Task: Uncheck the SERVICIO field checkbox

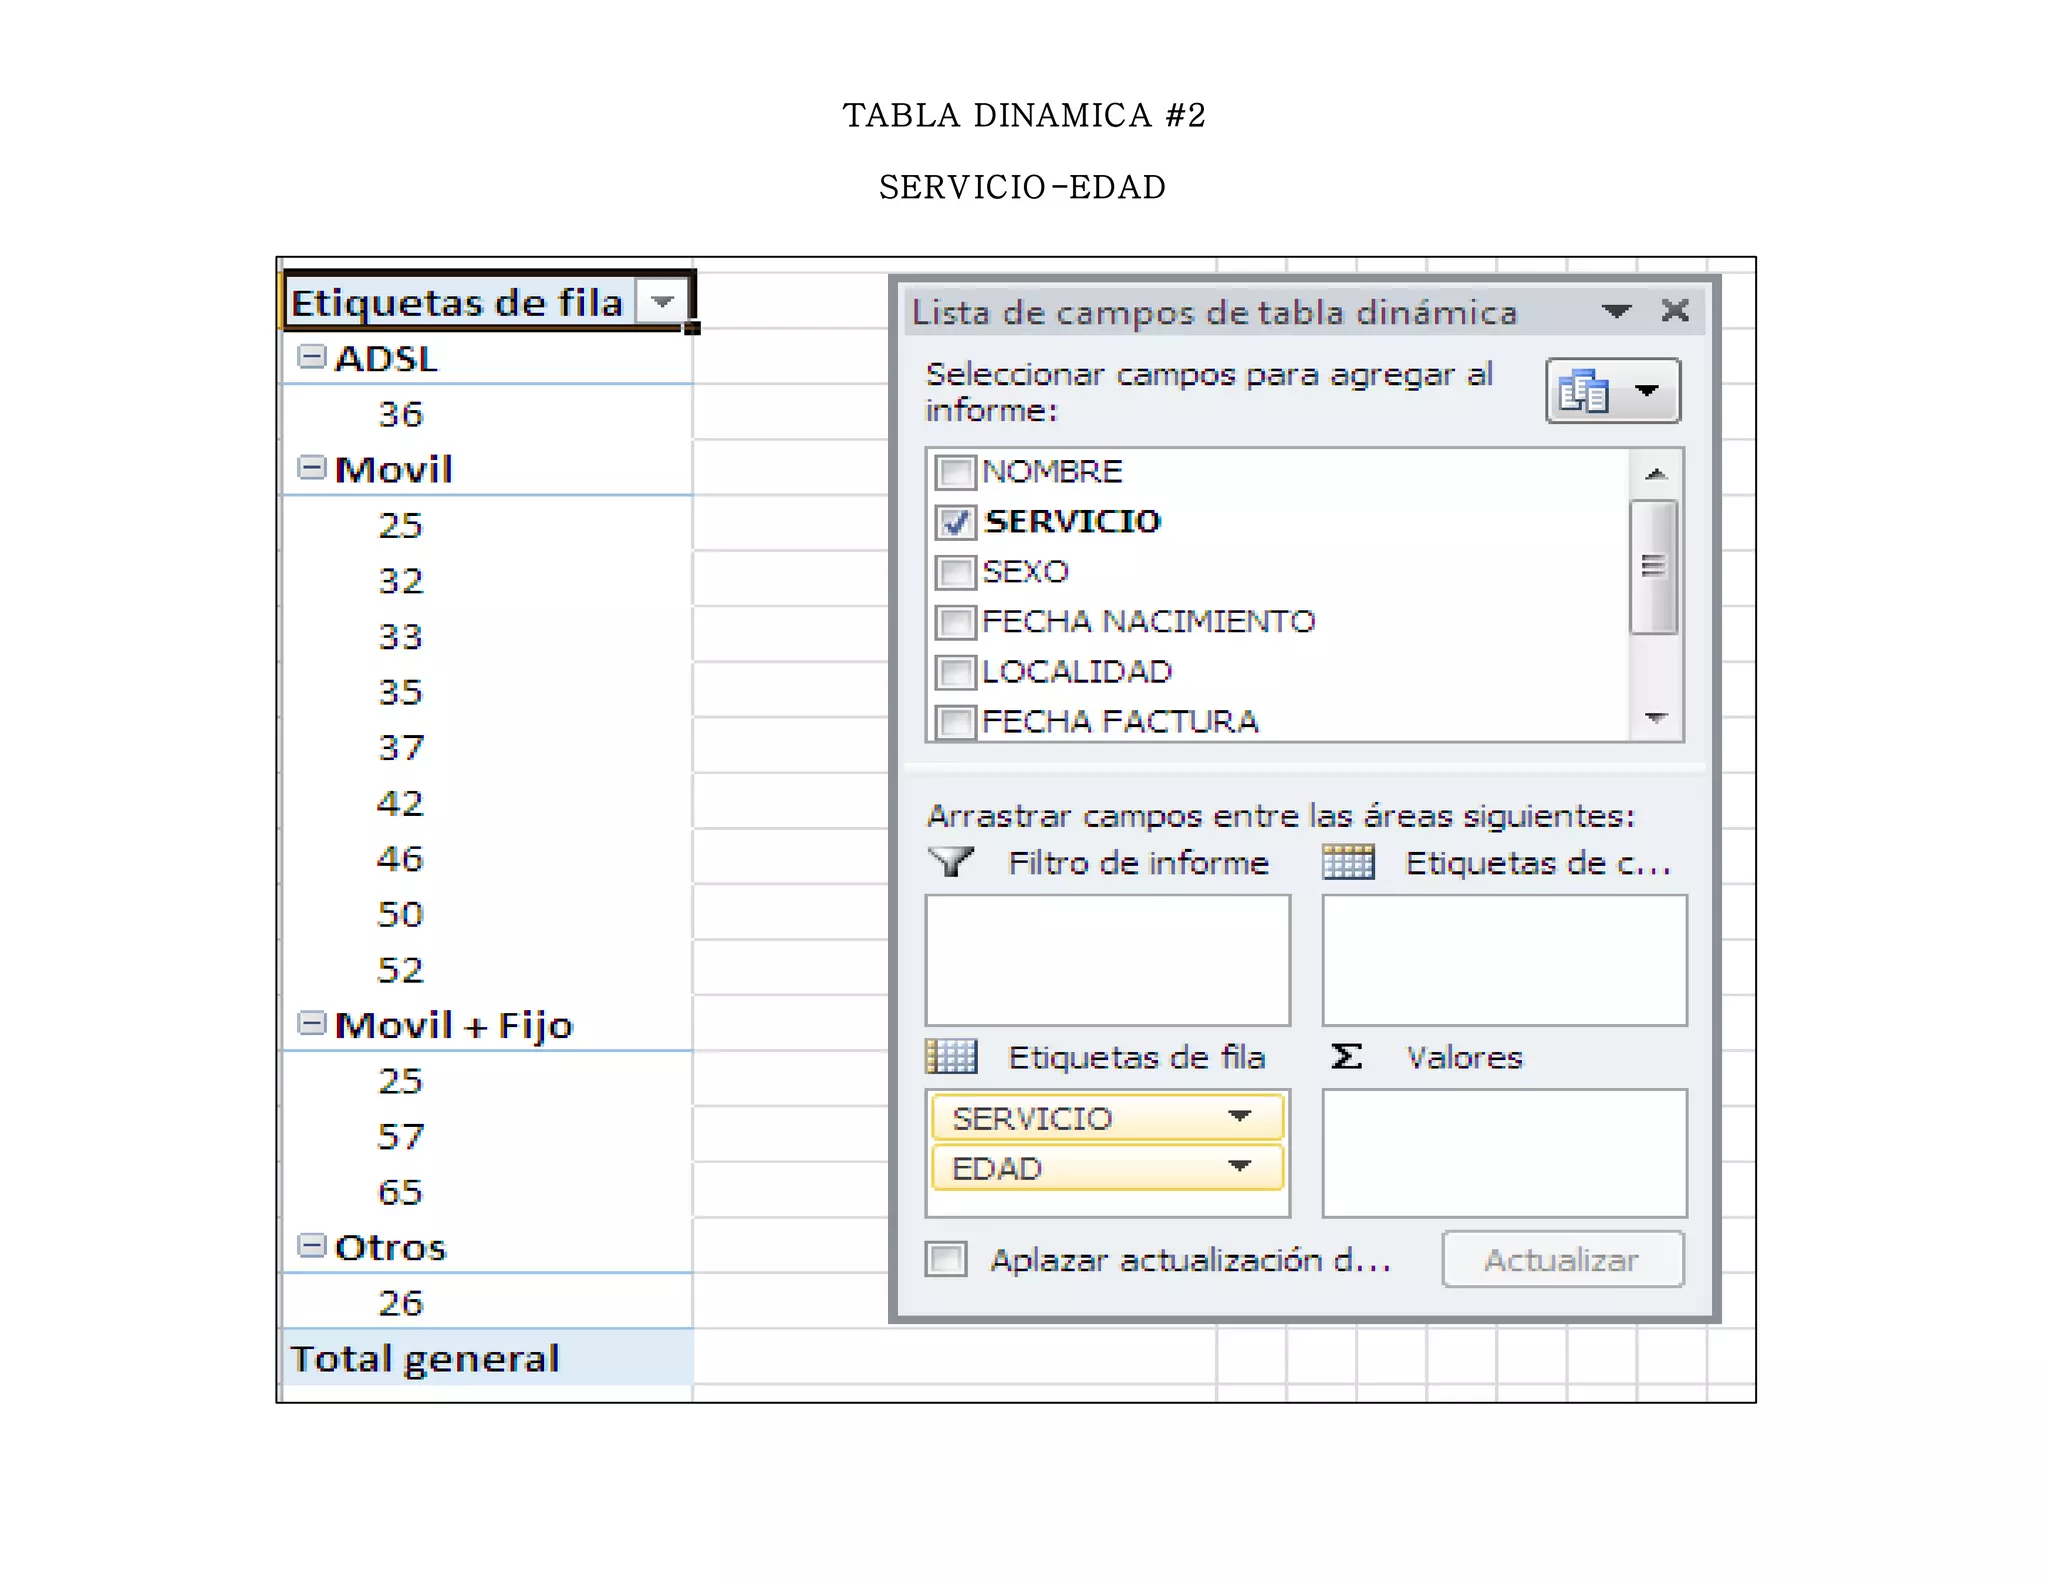Action: pyautogui.click(x=955, y=522)
